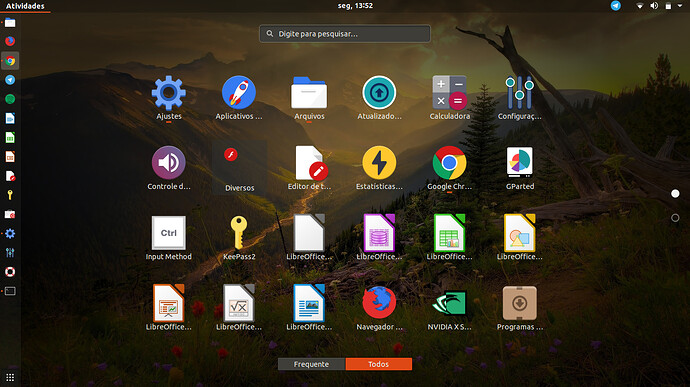This screenshot has height=387, width=690.
Task: Click the terminal icon in the dock
Action: click(x=10, y=291)
